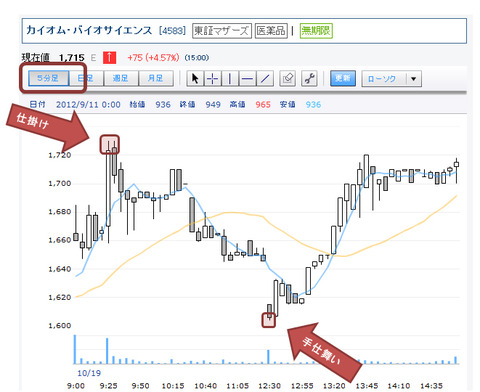Open the ローソク chart type dropdown
Screen dimensions: 480x392
391,79
